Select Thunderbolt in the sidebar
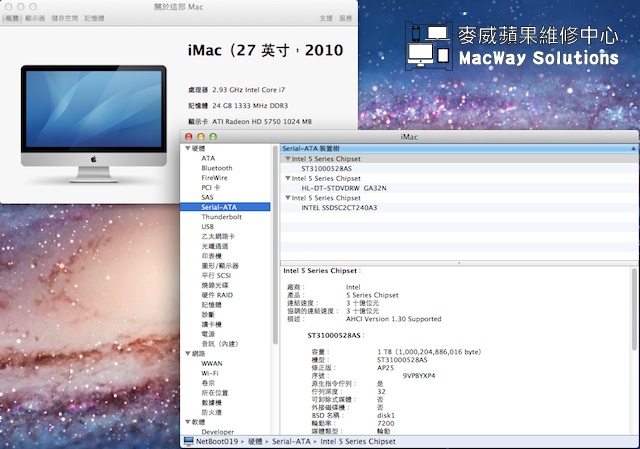The height and width of the screenshot is (449, 640). click(x=221, y=217)
